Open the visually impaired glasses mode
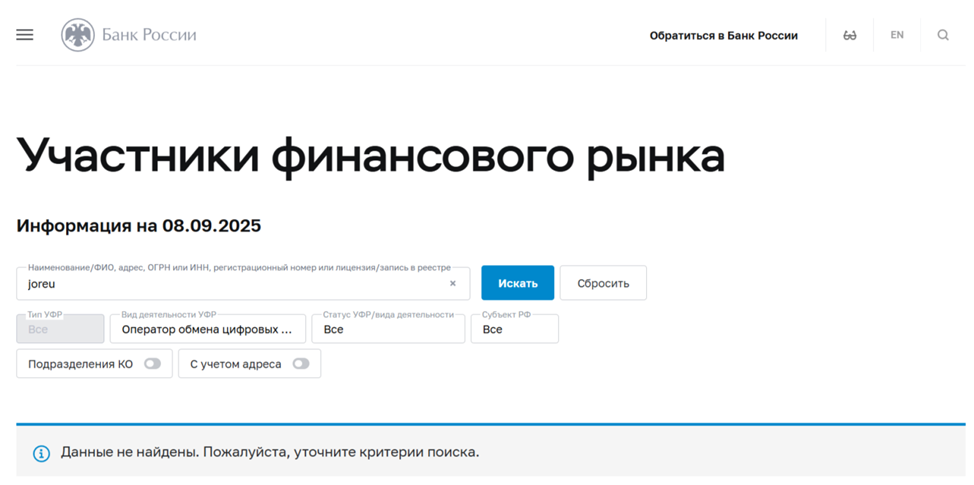This screenshot has height=485, width=974. tap(850, 35)
